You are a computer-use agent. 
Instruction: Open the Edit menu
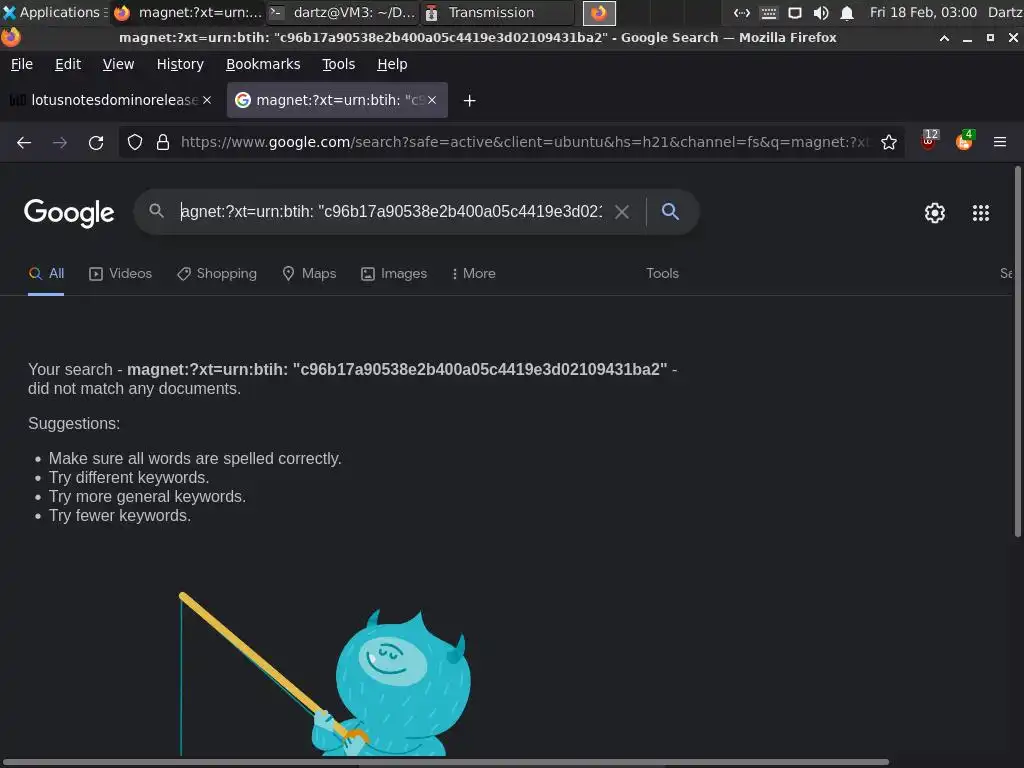68,64
